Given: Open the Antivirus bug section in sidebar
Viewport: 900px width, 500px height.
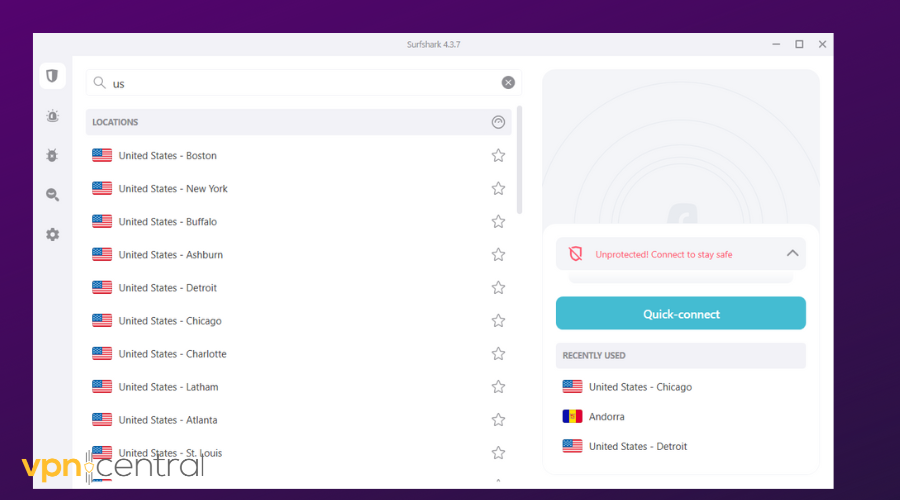Looking at the screenshot, I should (x=52, y=155).
